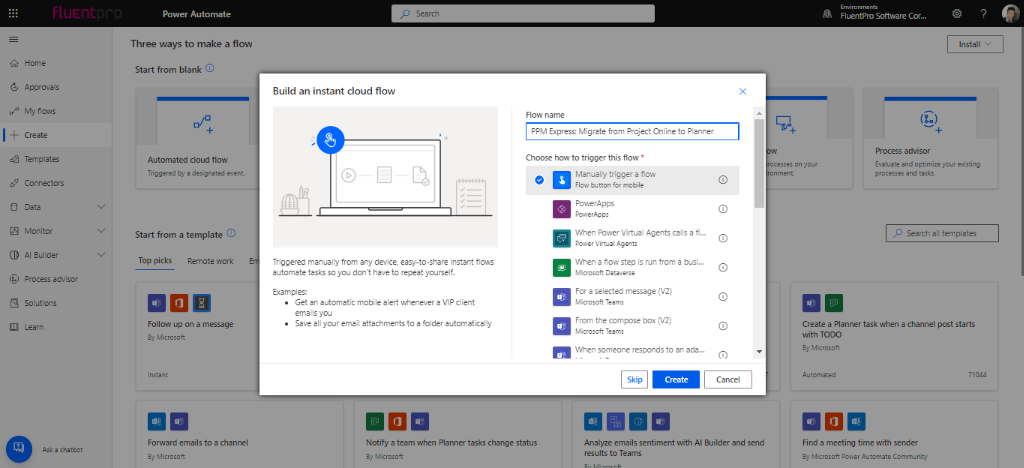Screen dimensions: 1024x468
Task: Expand the Data section in sidebar
Action: (101, 207)
